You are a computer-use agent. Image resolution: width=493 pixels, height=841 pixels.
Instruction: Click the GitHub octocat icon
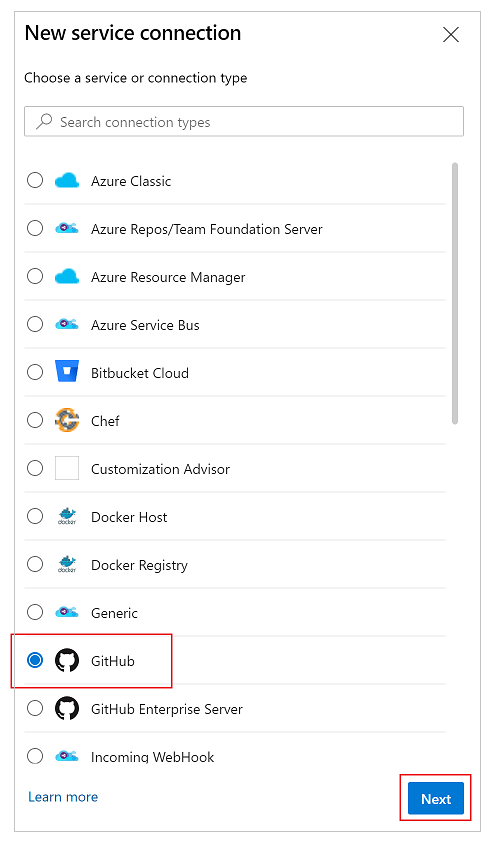[67, 660]
